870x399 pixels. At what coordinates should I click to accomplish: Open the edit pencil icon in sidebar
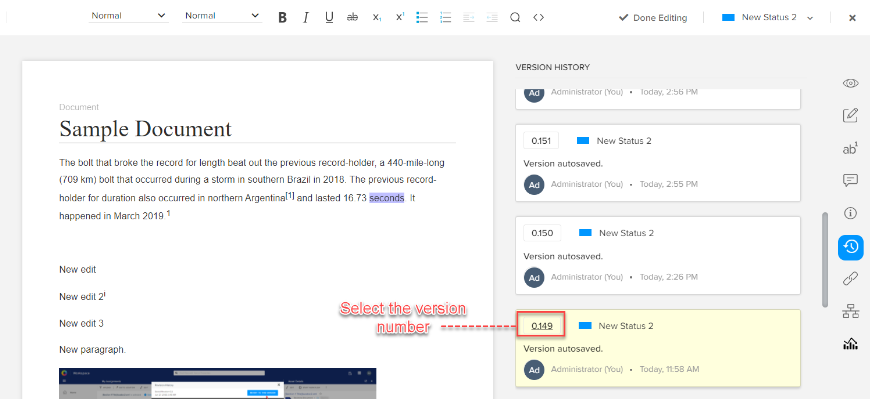850,115
